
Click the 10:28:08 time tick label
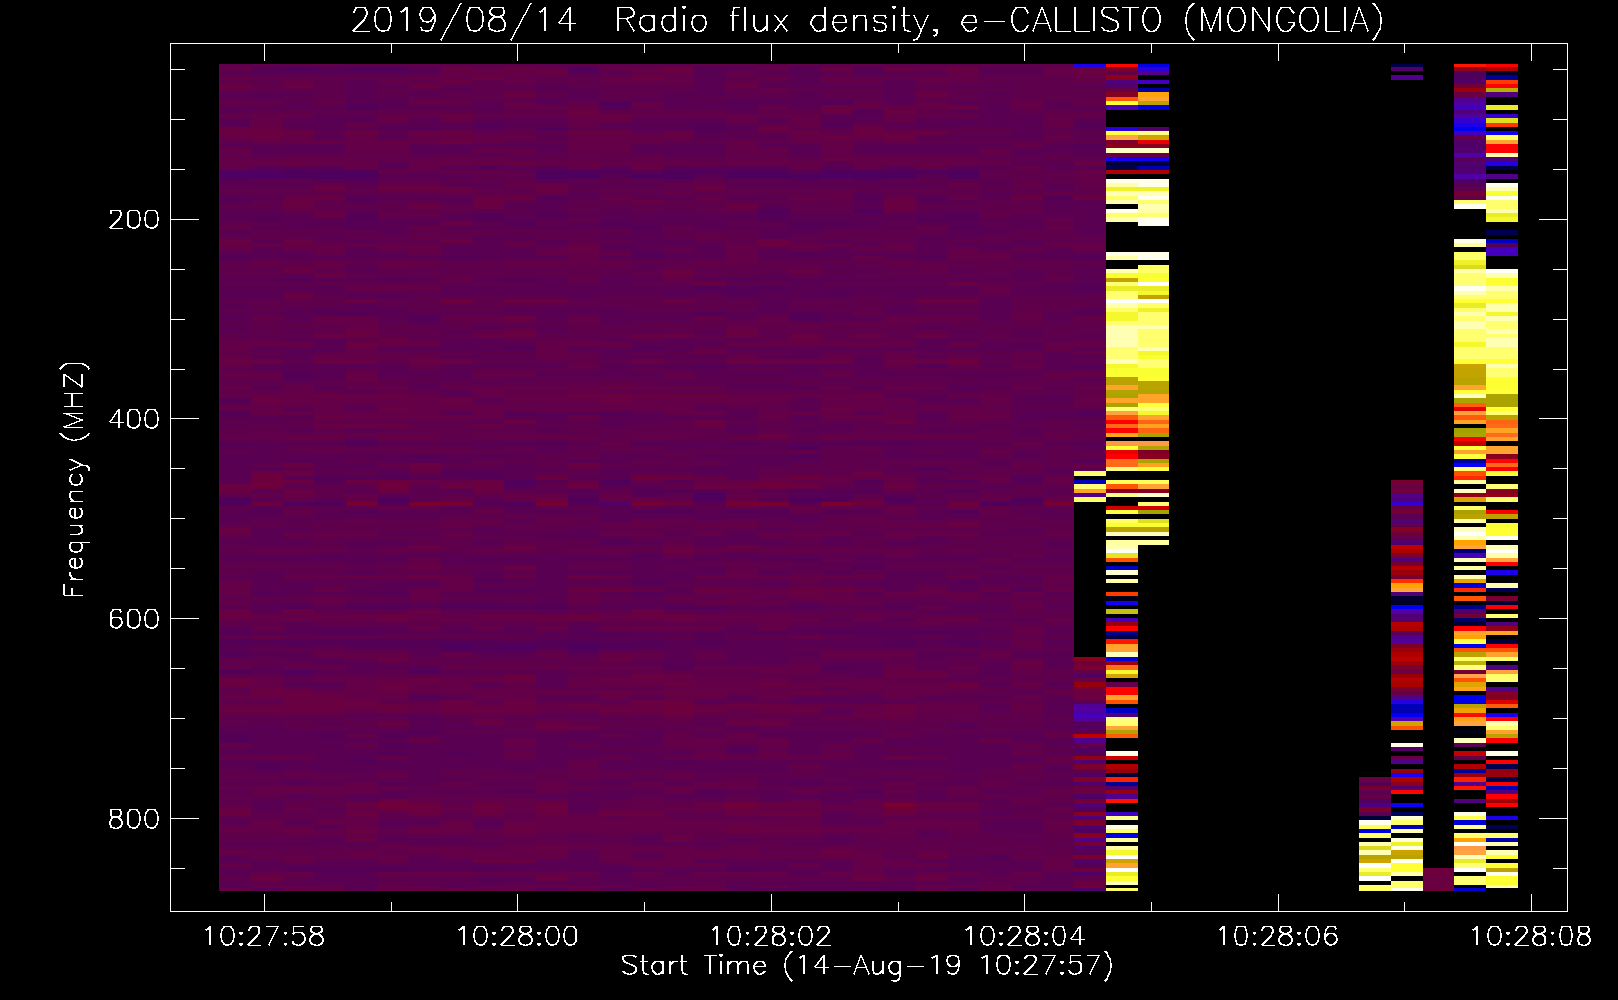pyautogui.click(x=1531, y=937)
